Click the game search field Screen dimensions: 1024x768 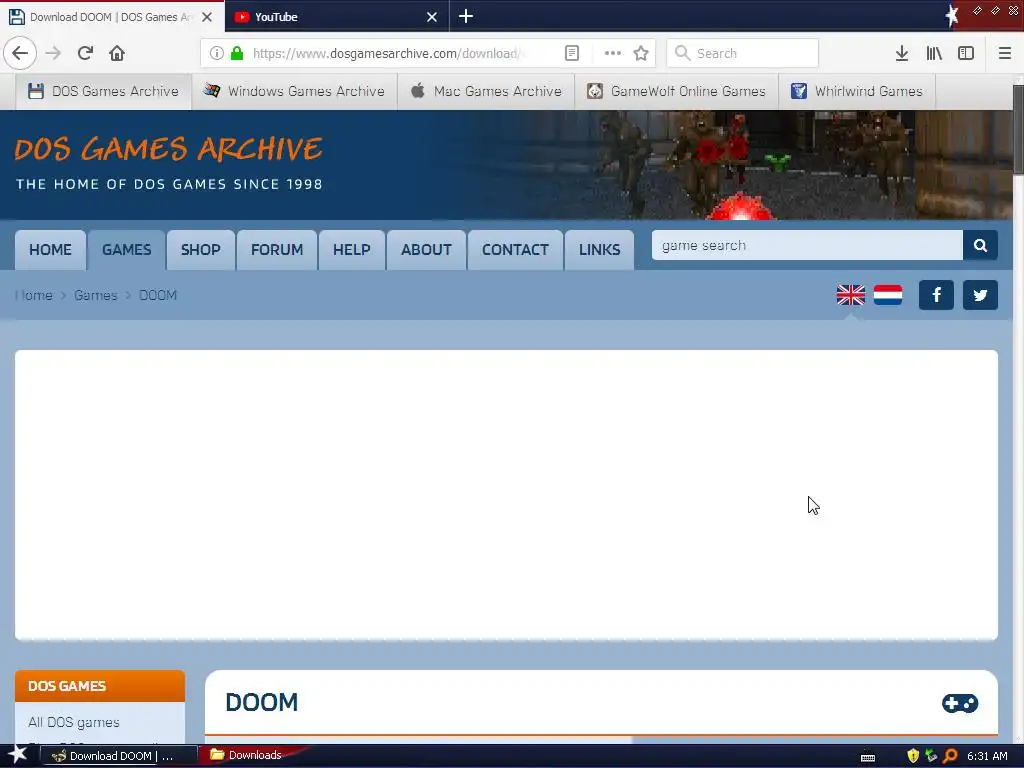click(x=807, y=245)
